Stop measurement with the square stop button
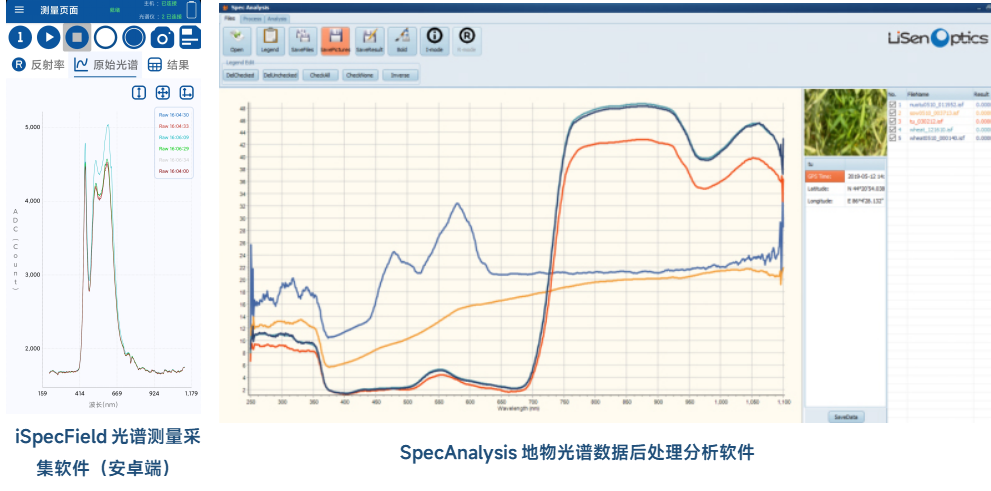 tap(77, 38)
